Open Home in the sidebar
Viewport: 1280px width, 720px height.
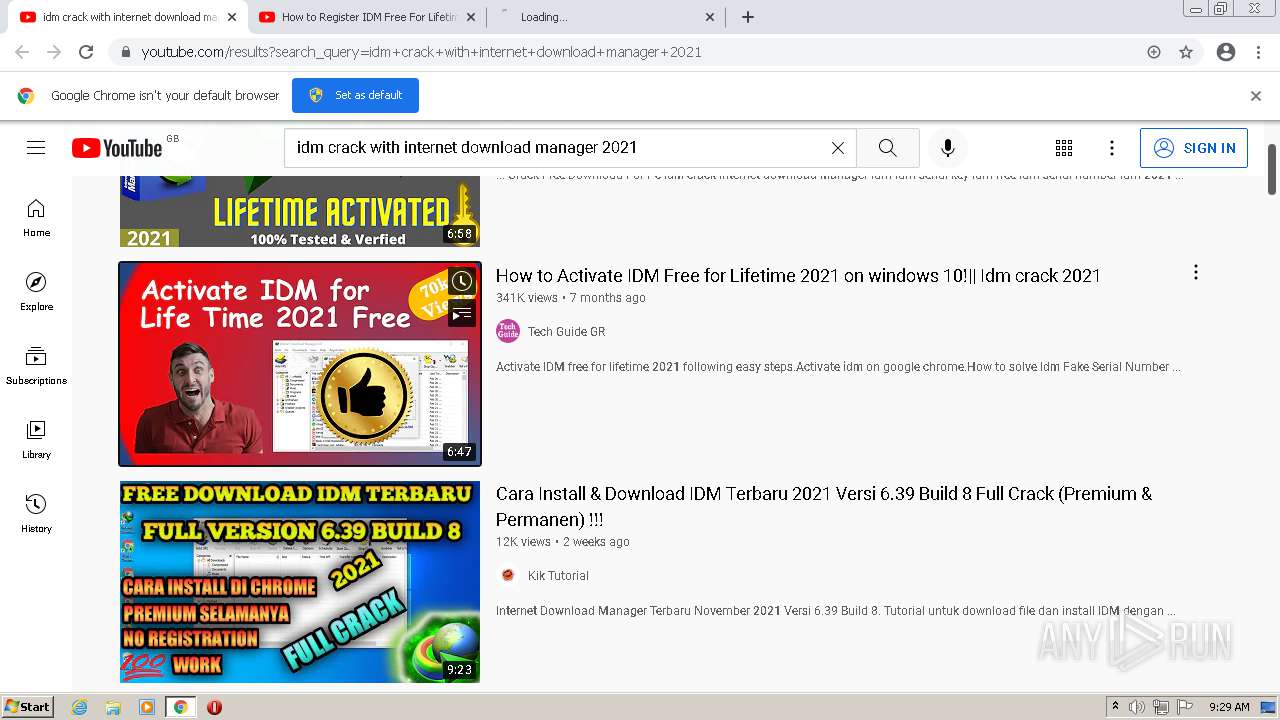click(36, 217)
